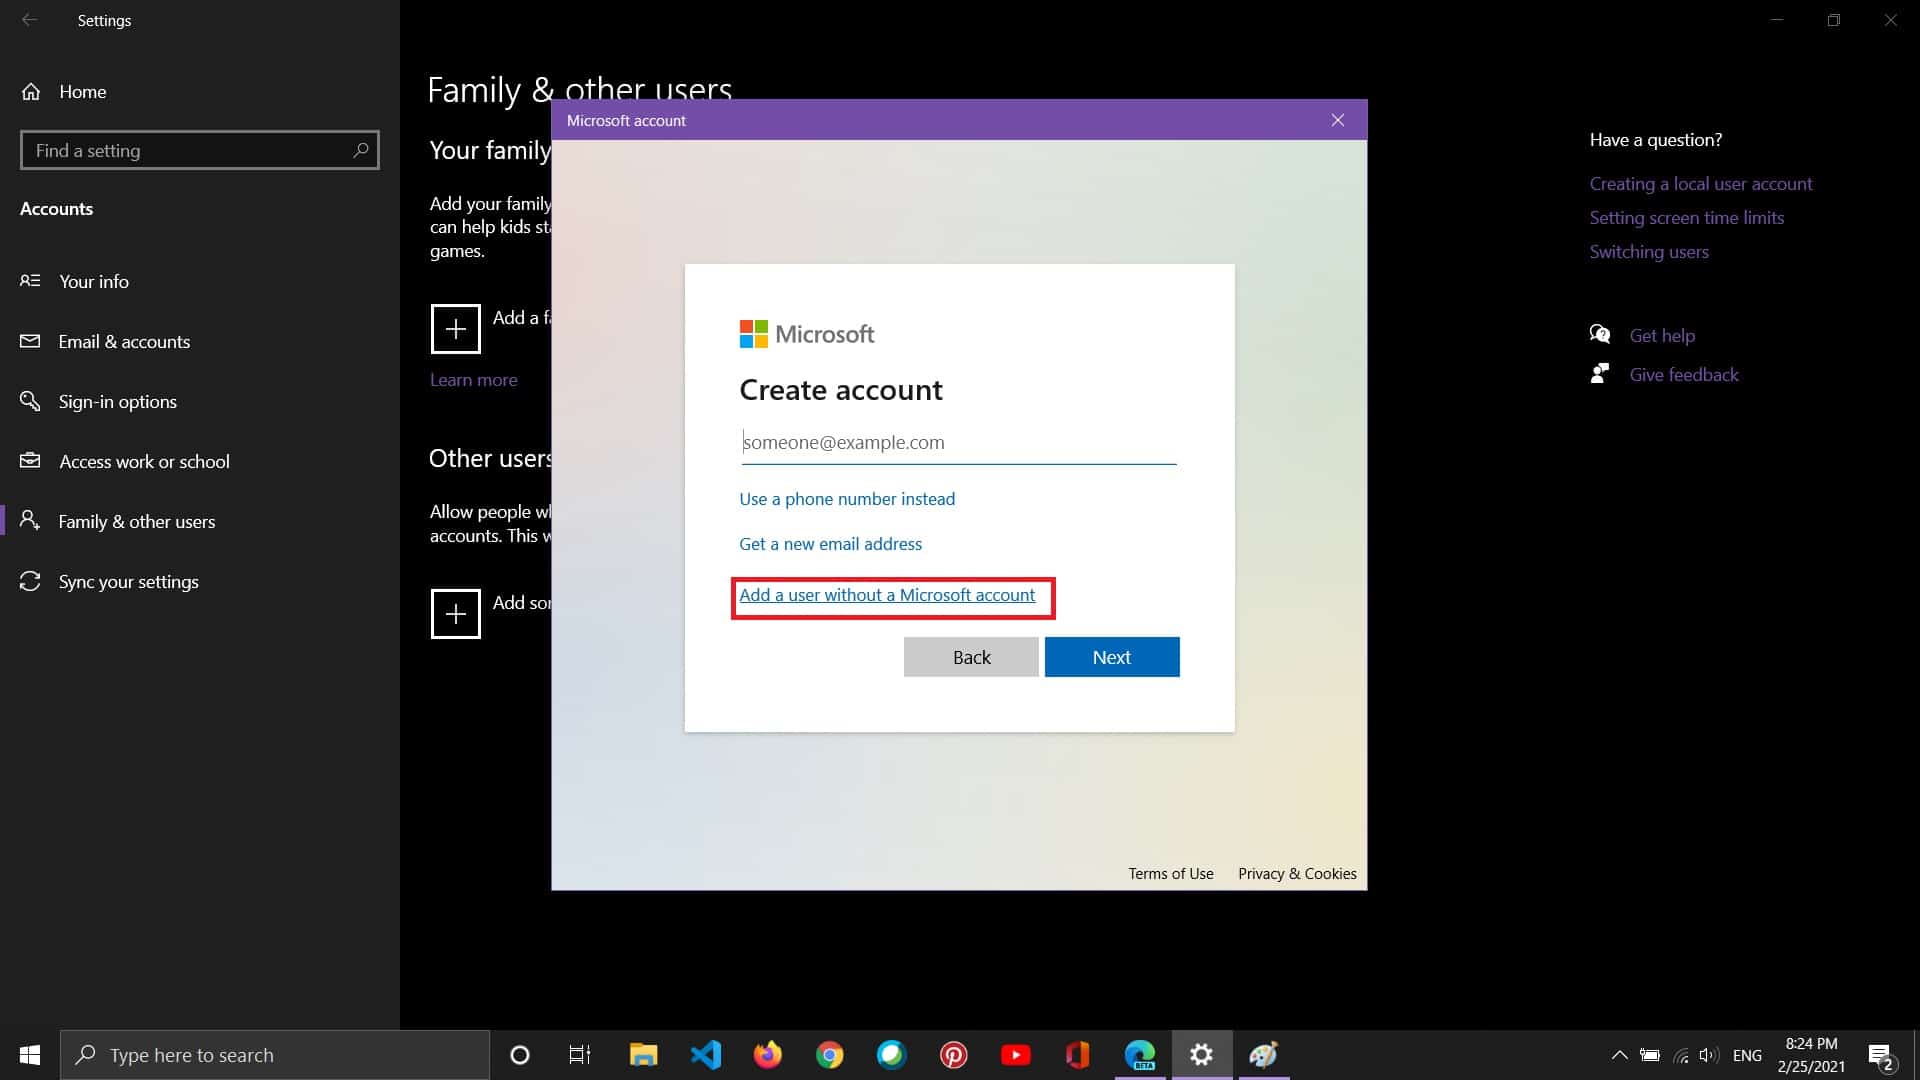1928x1080 pixels.
Task: Click the "Add a user without a Microsoft account" link
Action: pos(888,595)
